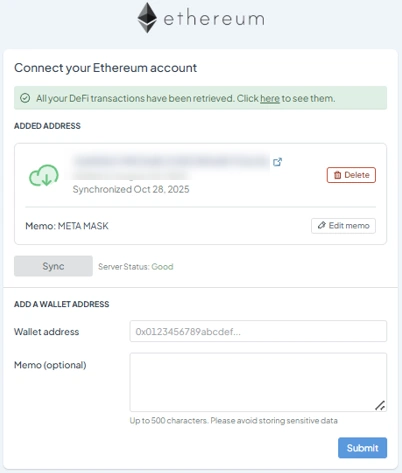Submit the new wallet address
Image resolution: width=402 pixels, height=473 pixels.
click(362, 448)
